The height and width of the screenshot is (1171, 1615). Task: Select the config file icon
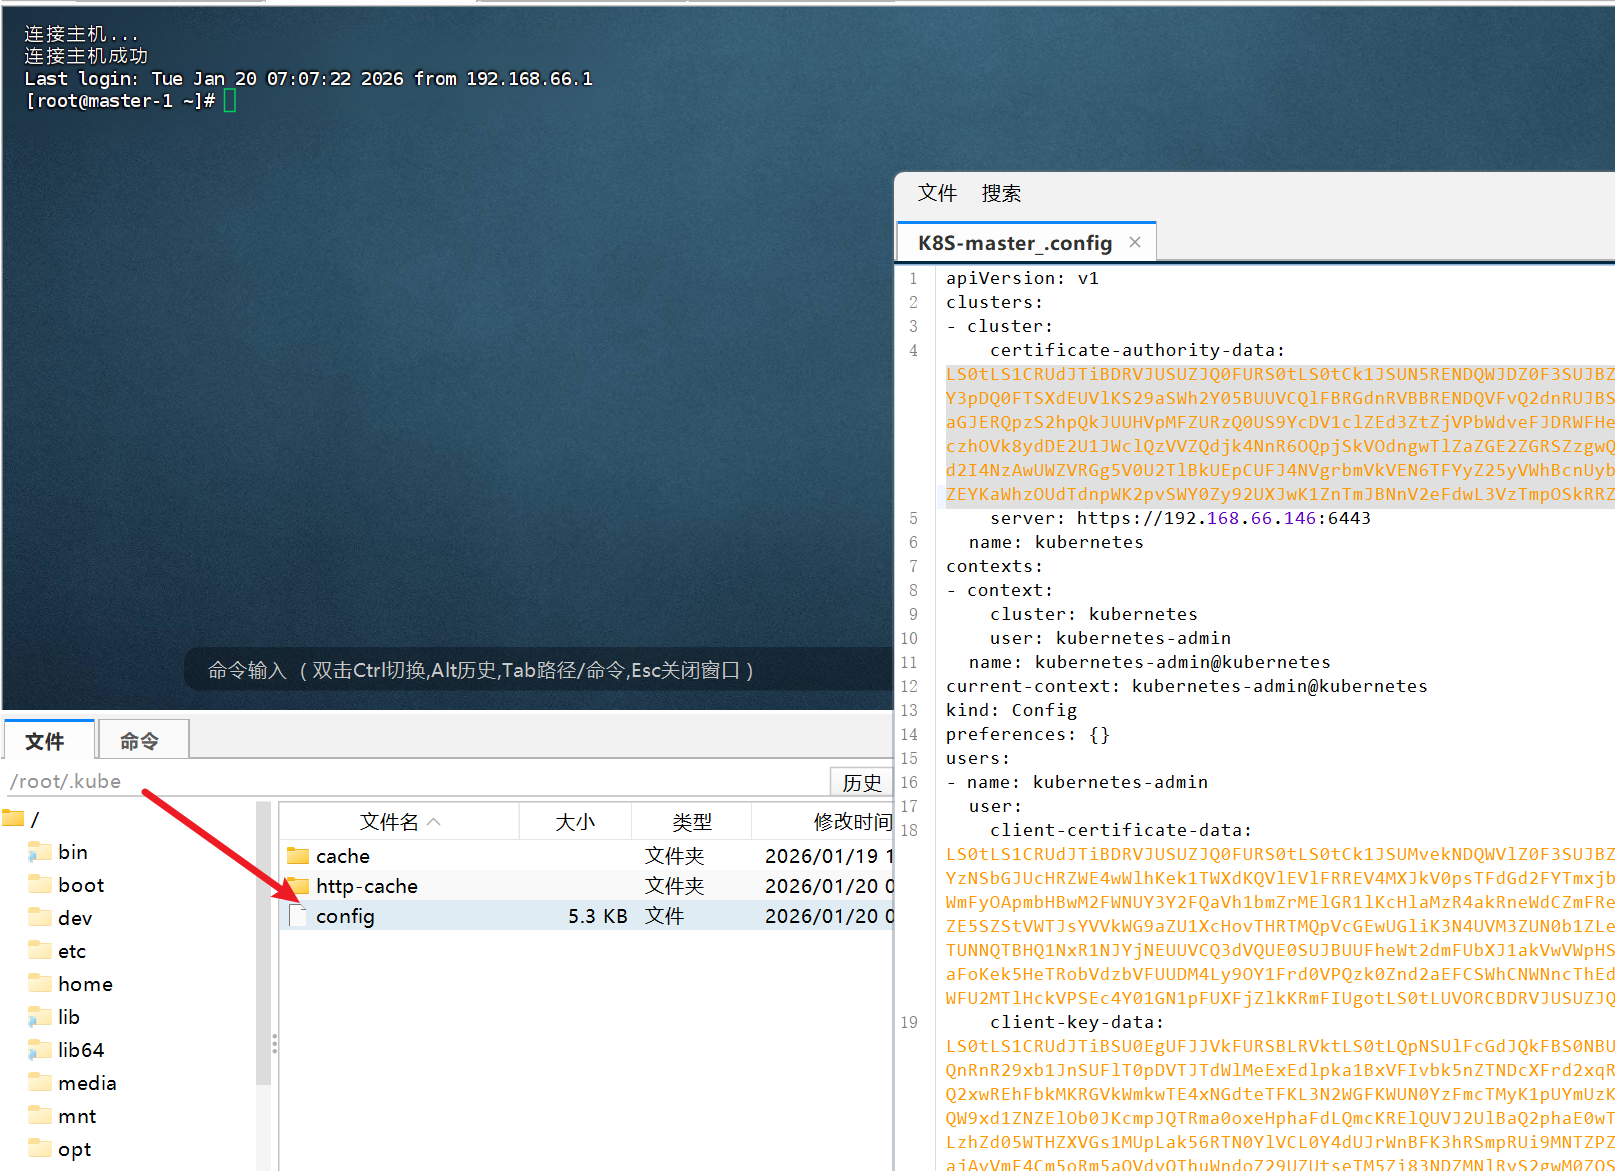(298, 916)
